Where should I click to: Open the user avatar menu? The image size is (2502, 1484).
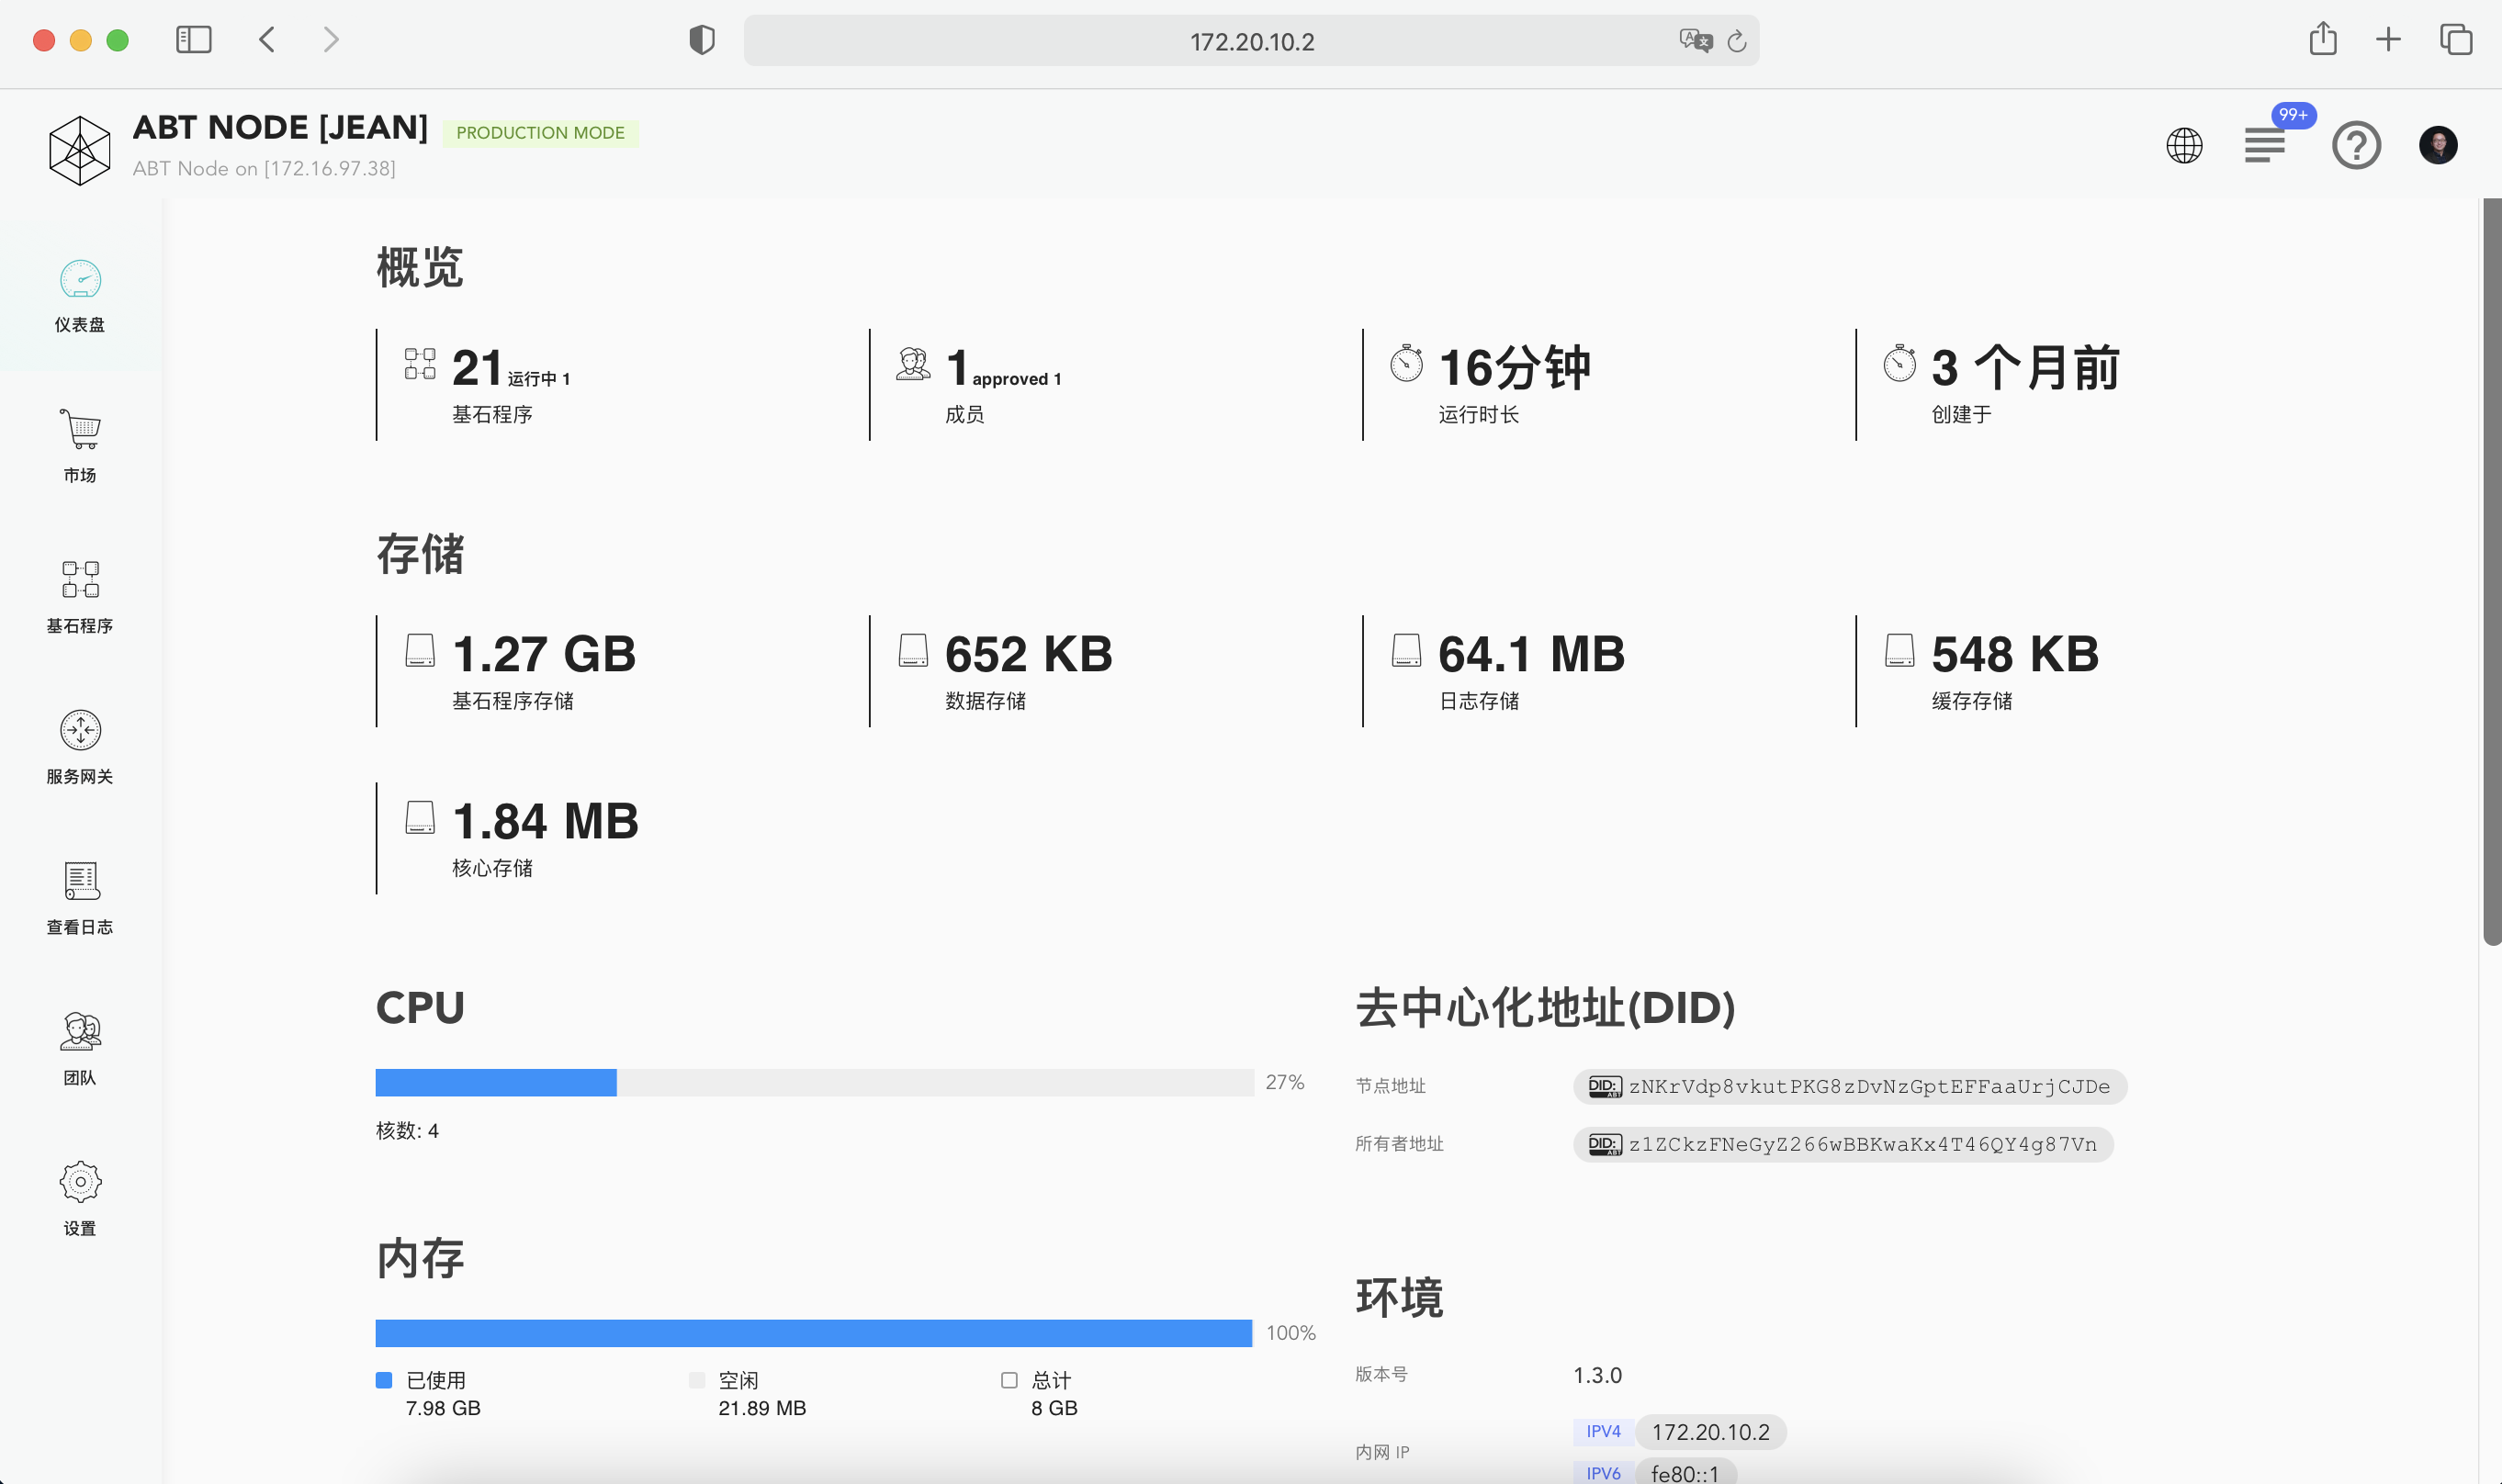click(2437, 145)
